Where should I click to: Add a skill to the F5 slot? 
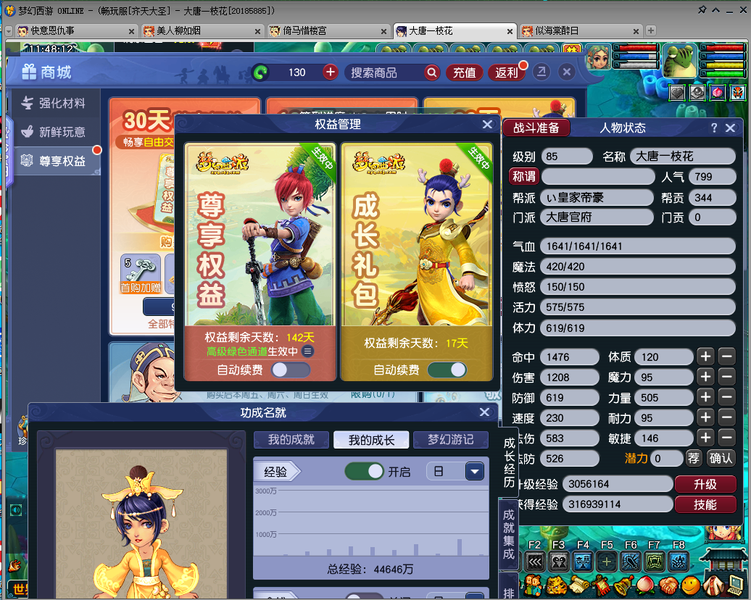point(607,562)
